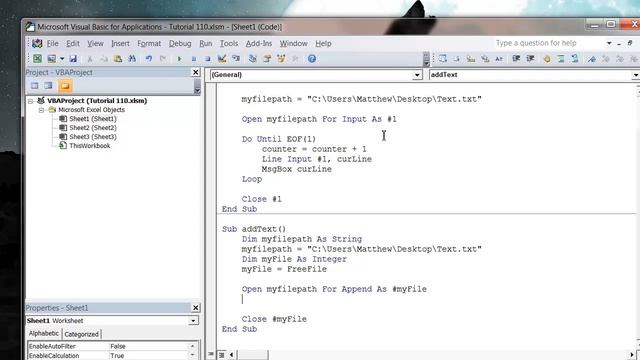Click the List Properties/Methods edit toolbar icon
Screen dimensions: 640x360
(443, 59)
